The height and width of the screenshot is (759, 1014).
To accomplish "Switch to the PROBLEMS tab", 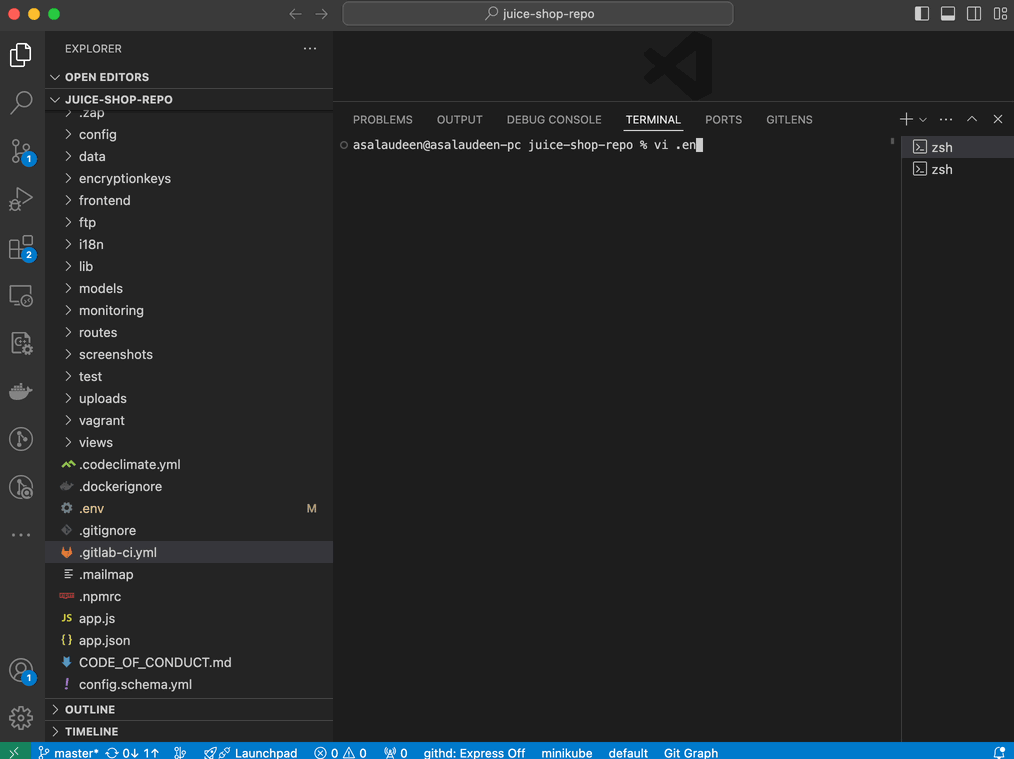I will point(382,119).
